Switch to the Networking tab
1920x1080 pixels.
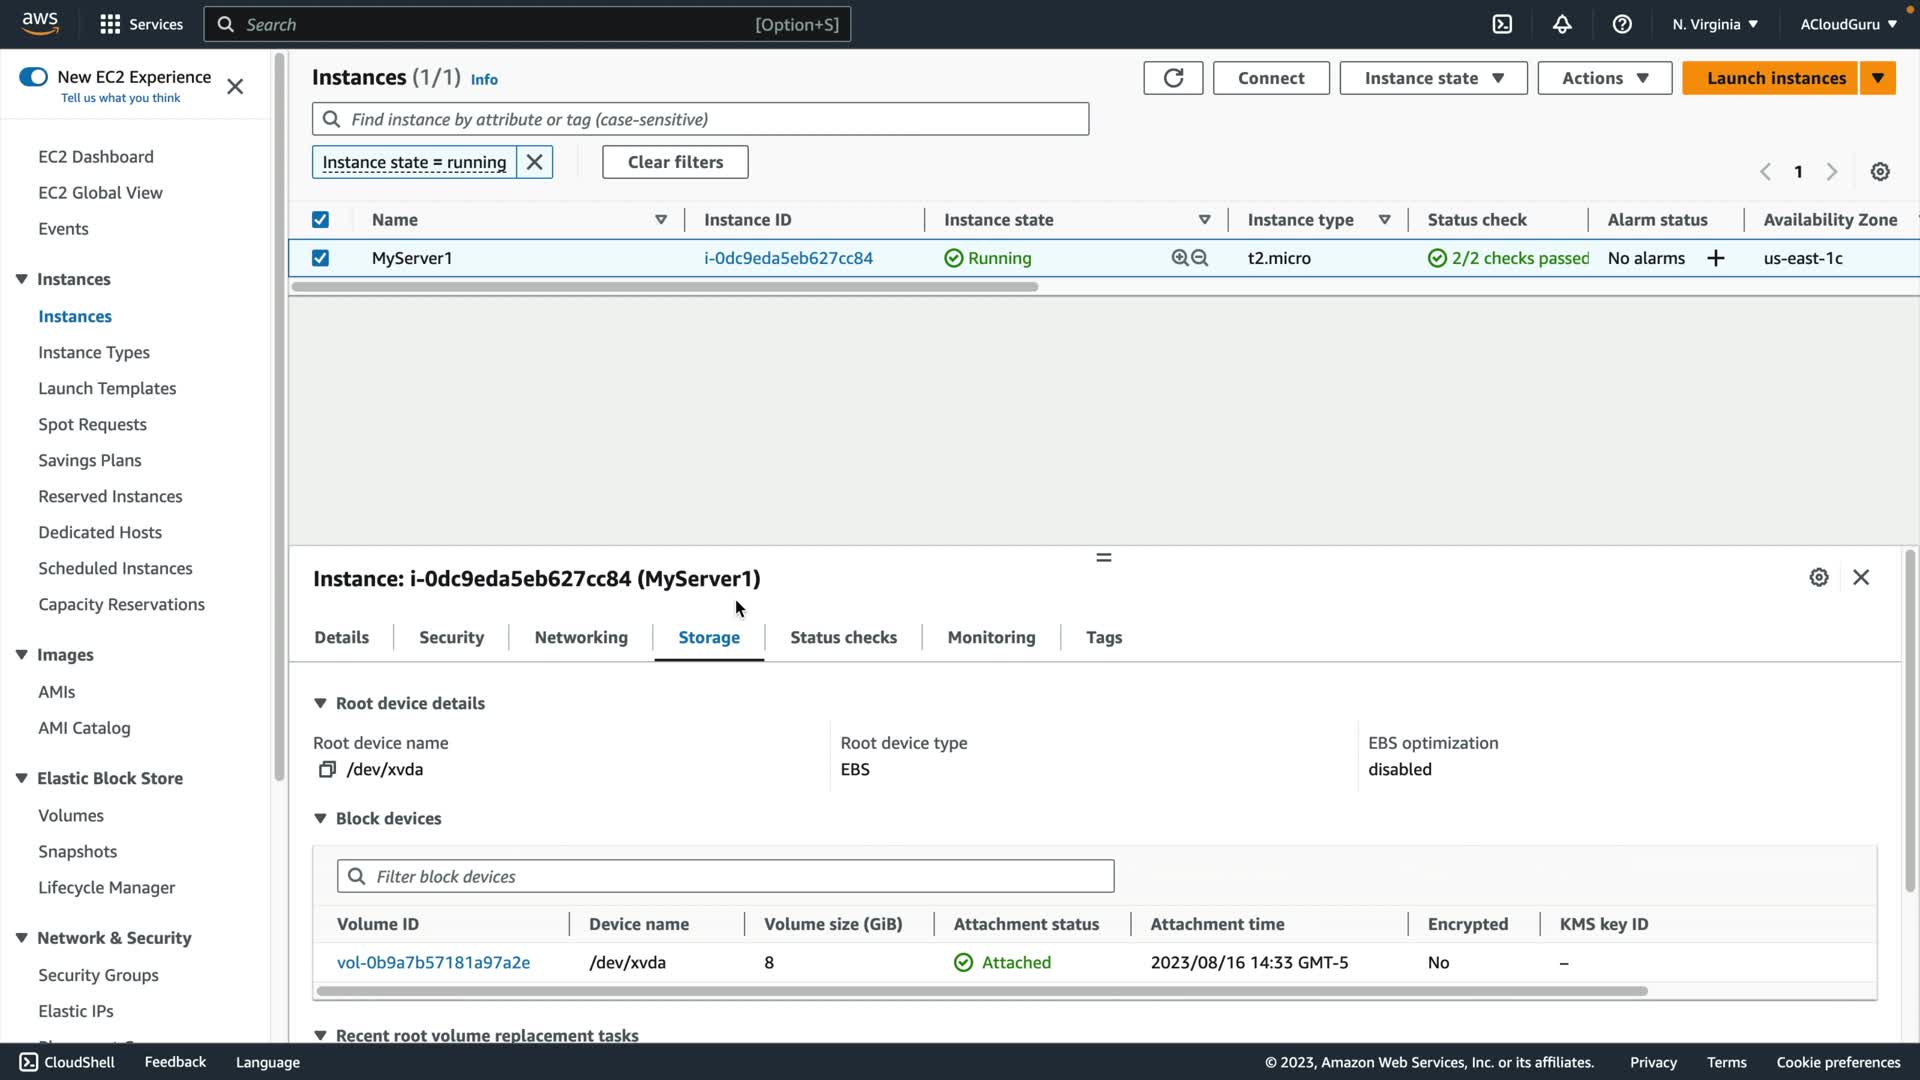click(x=581, y=637)
